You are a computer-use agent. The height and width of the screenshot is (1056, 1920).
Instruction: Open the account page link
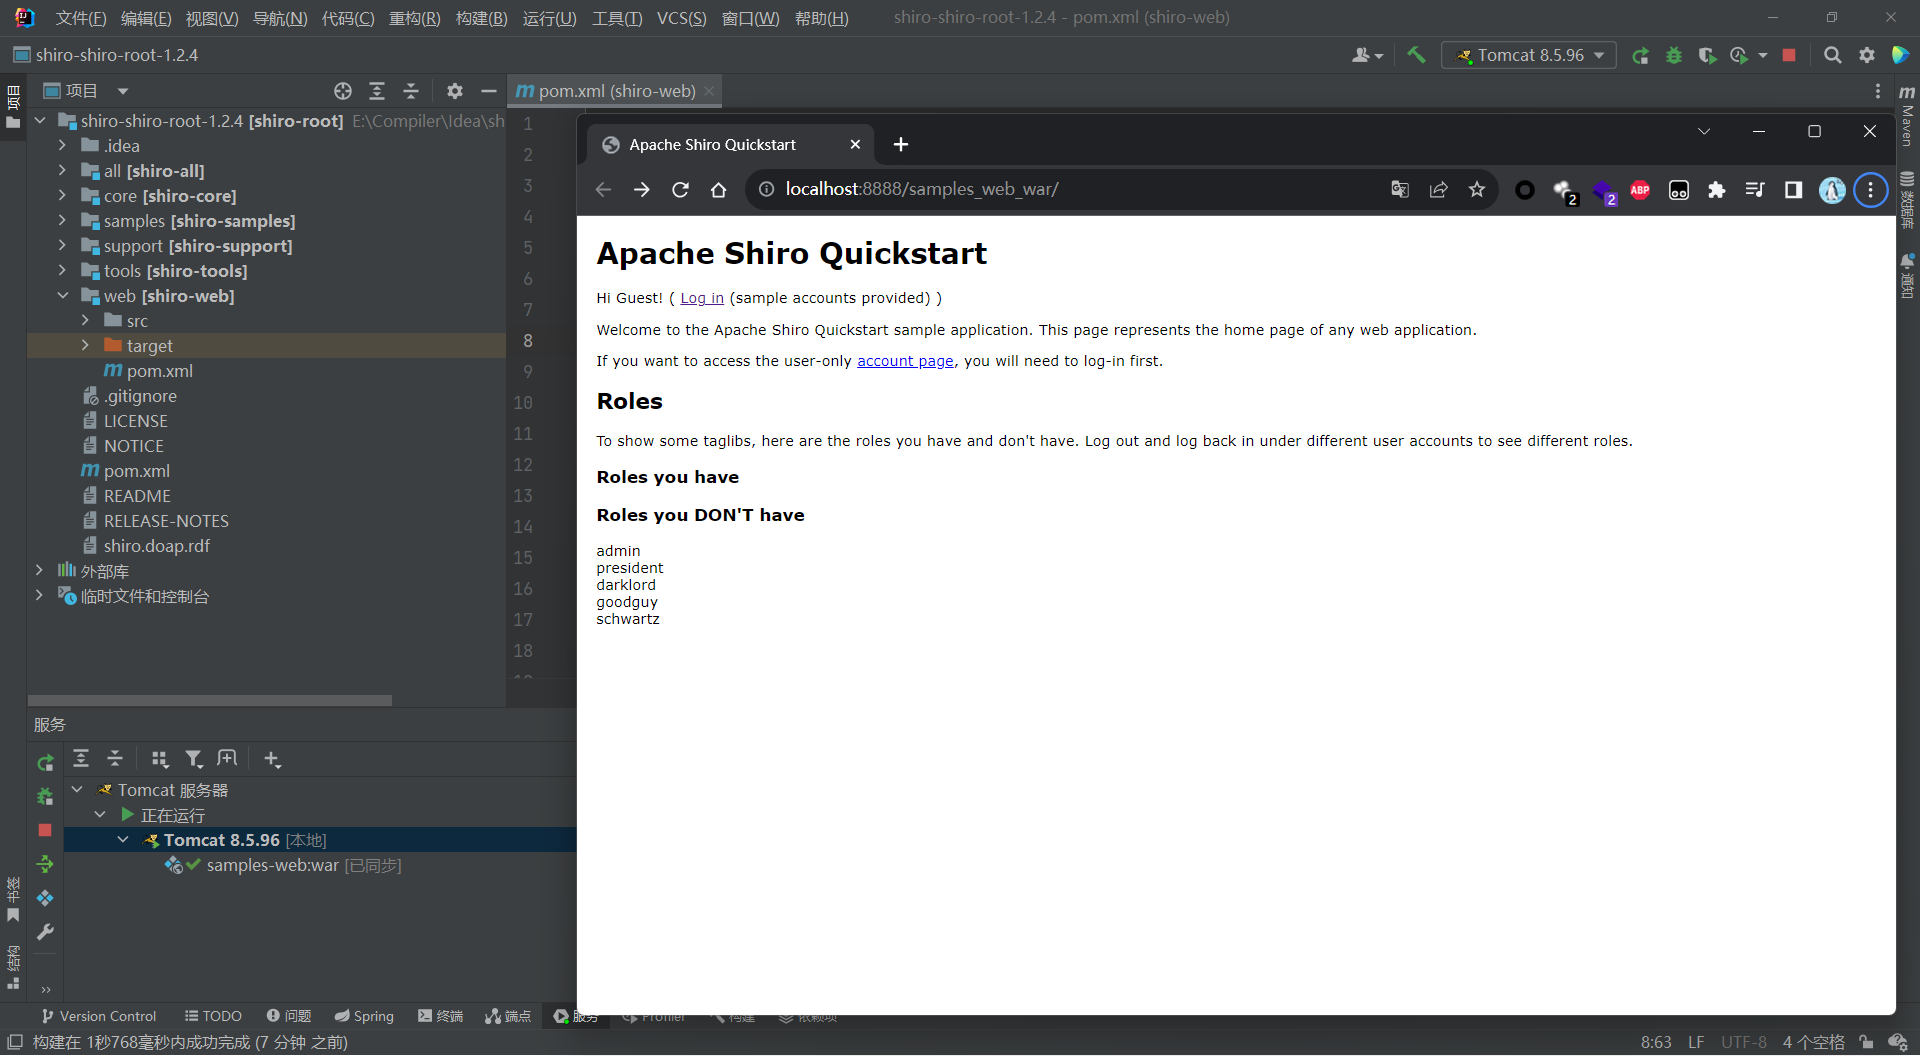pyautogui.click(x=905, y=361)
